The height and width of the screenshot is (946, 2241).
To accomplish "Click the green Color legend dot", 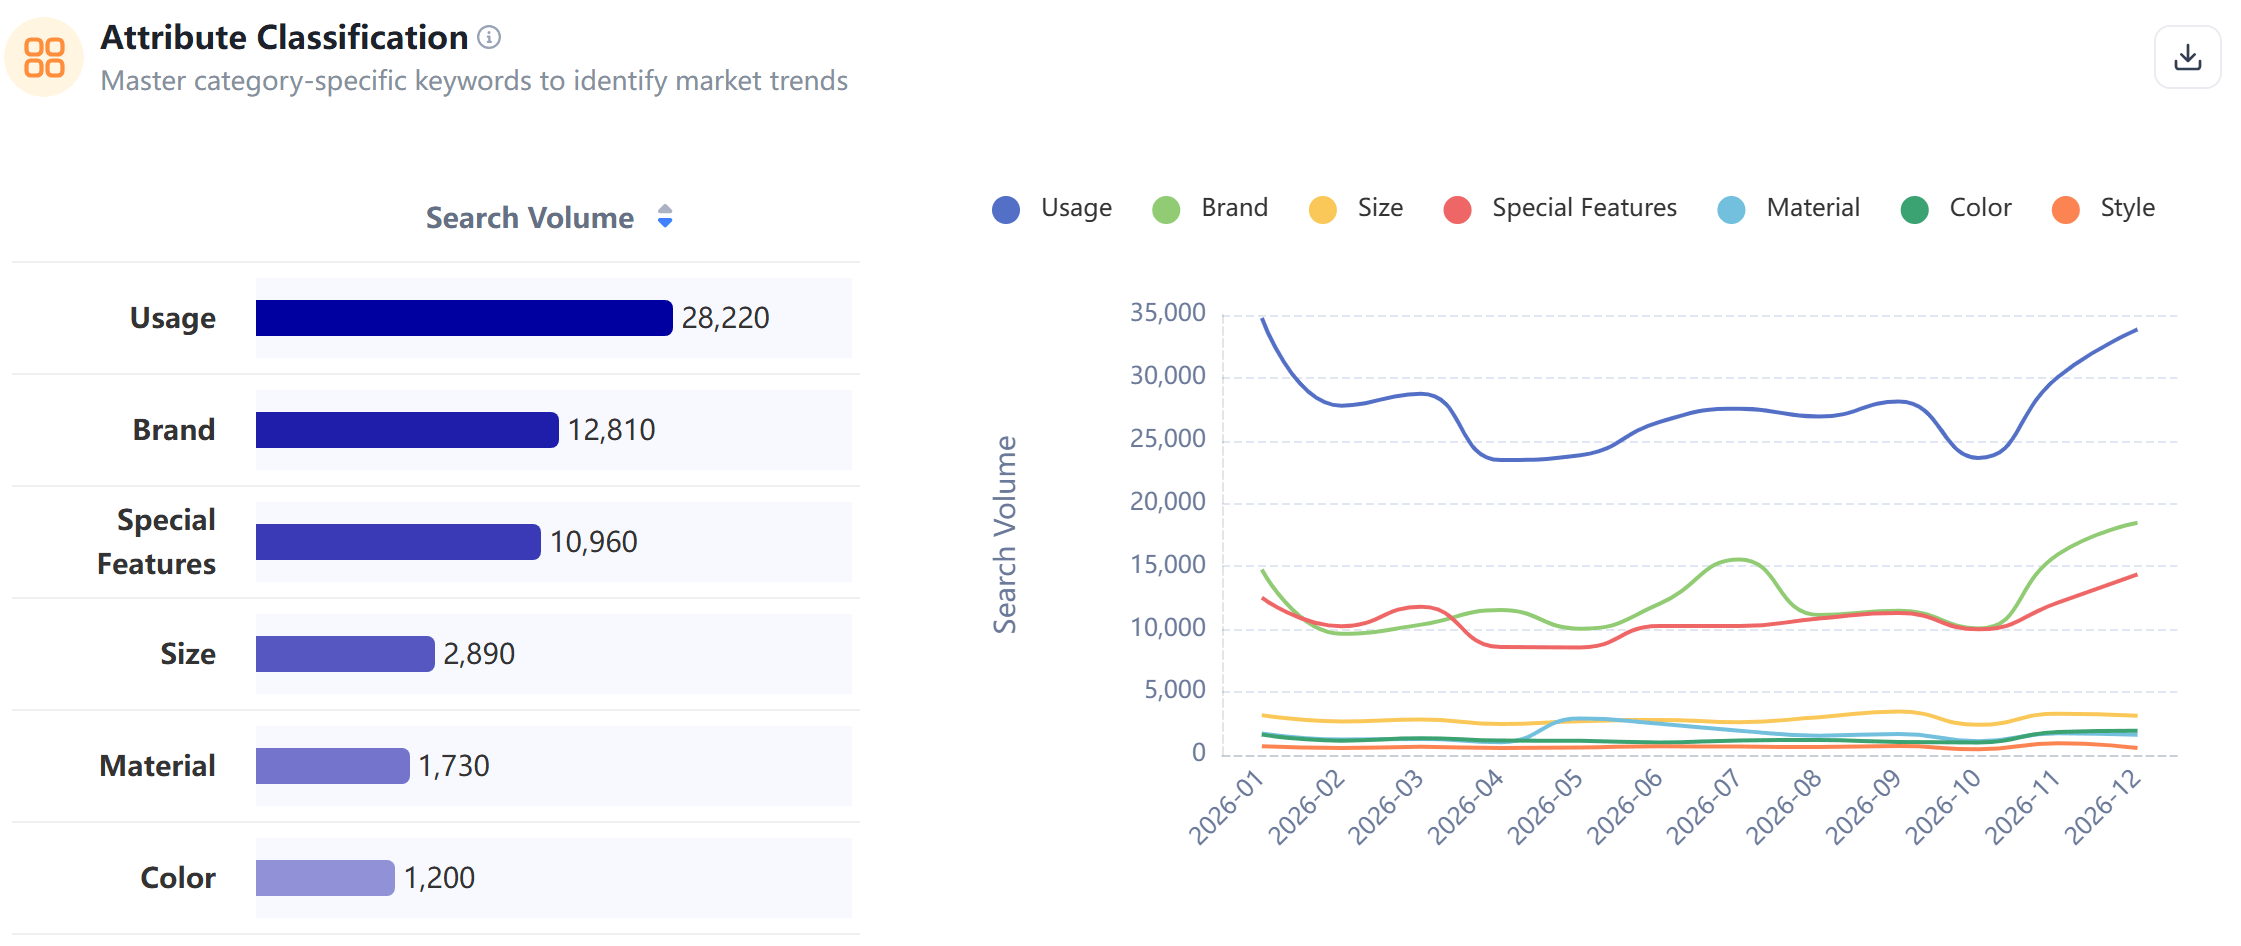I will (1914, 210).
